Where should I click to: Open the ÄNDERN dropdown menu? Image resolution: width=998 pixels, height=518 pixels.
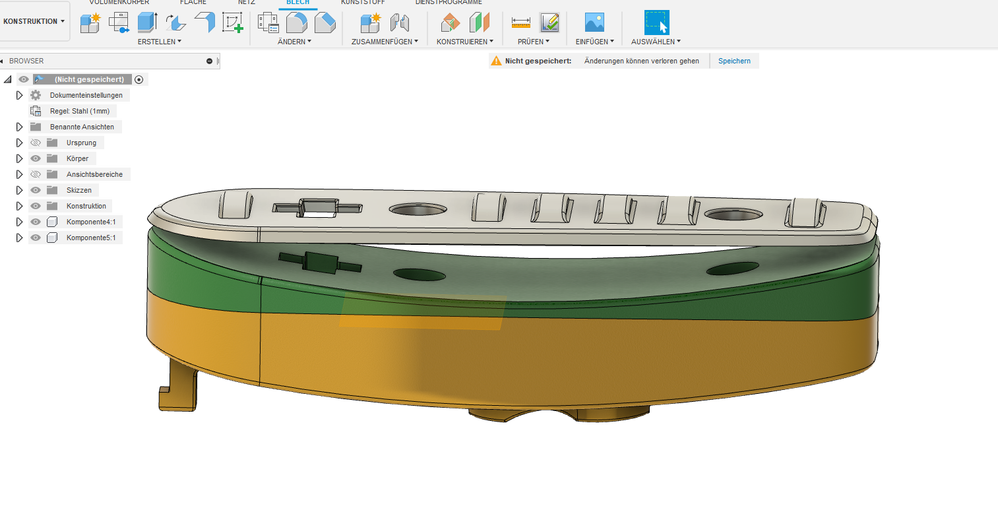click(x=294, y=41)
